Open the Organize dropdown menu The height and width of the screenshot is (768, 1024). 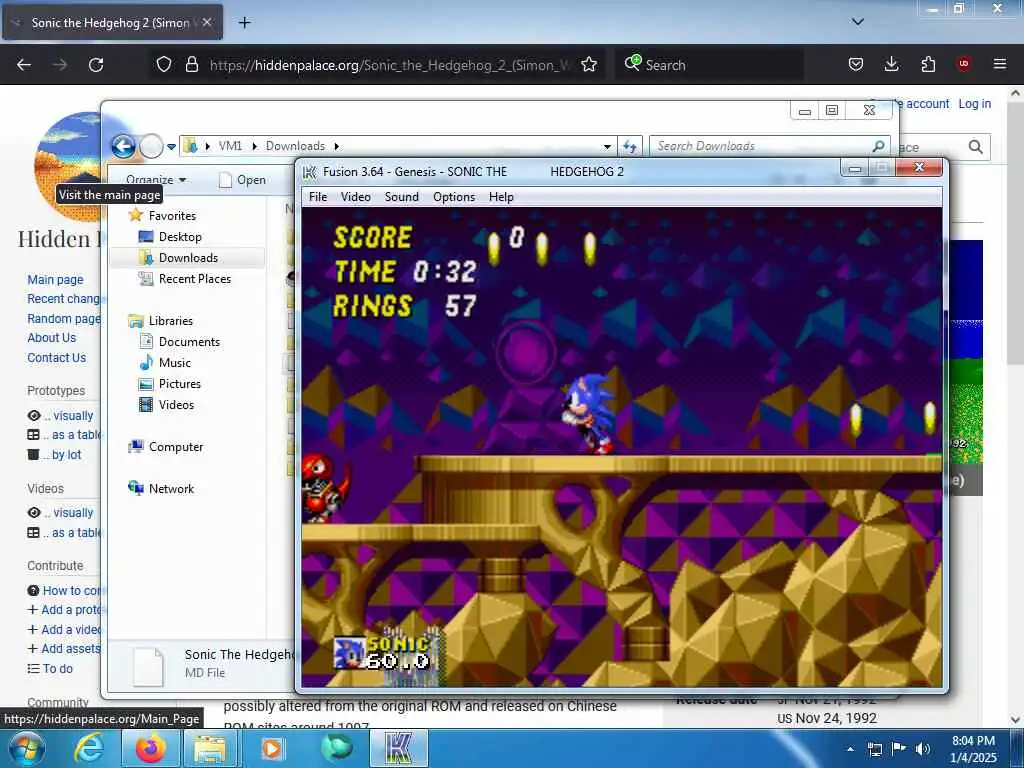pyautogui.click(x=156, y=180)
